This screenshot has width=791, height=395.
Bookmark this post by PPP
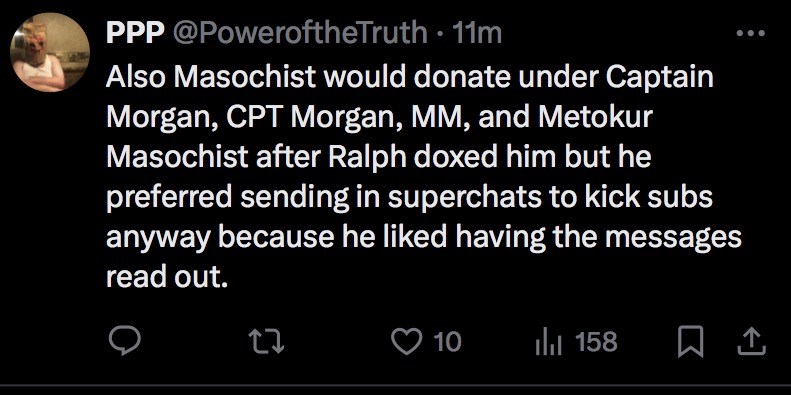[691, 342]
